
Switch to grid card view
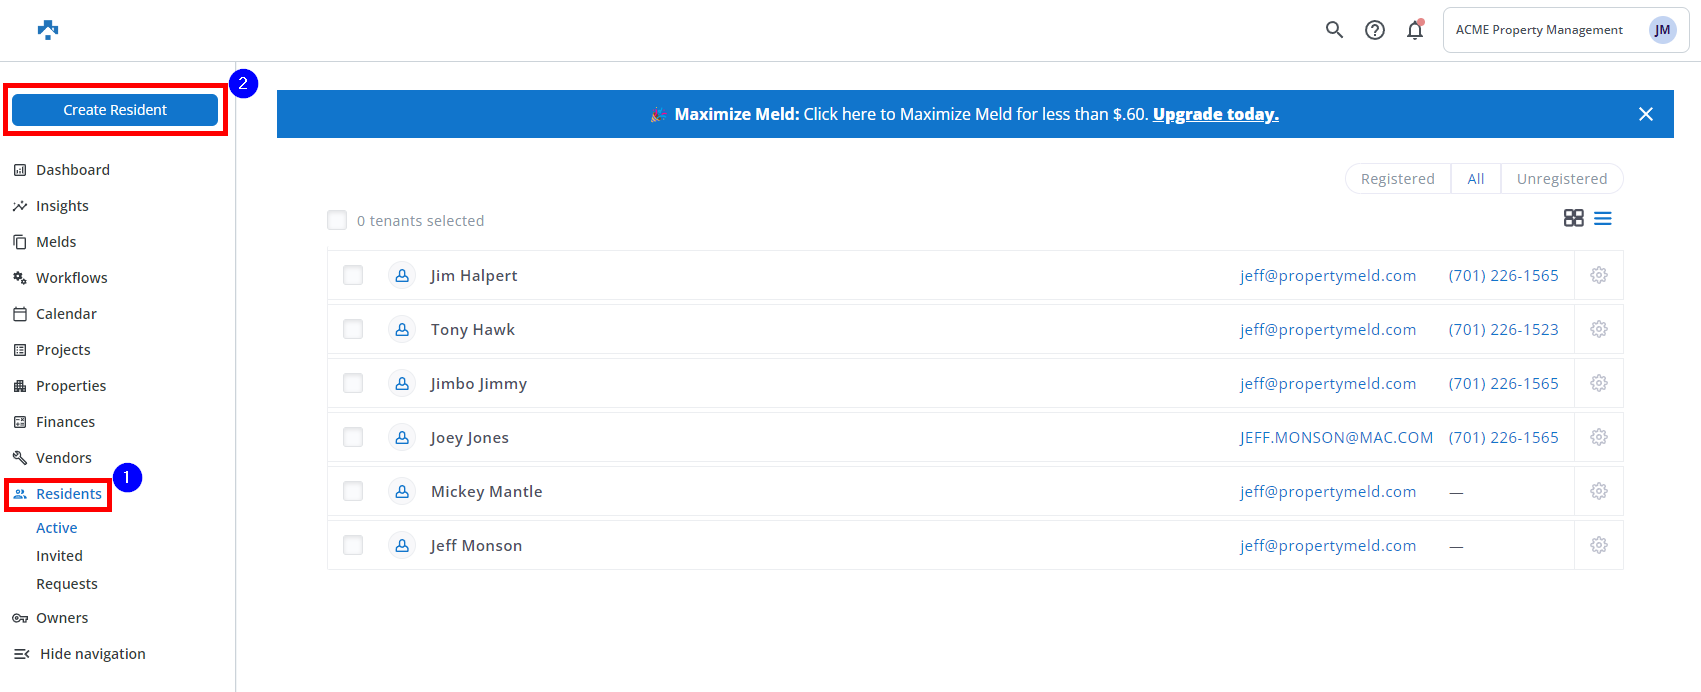[x=1573, y=218]
